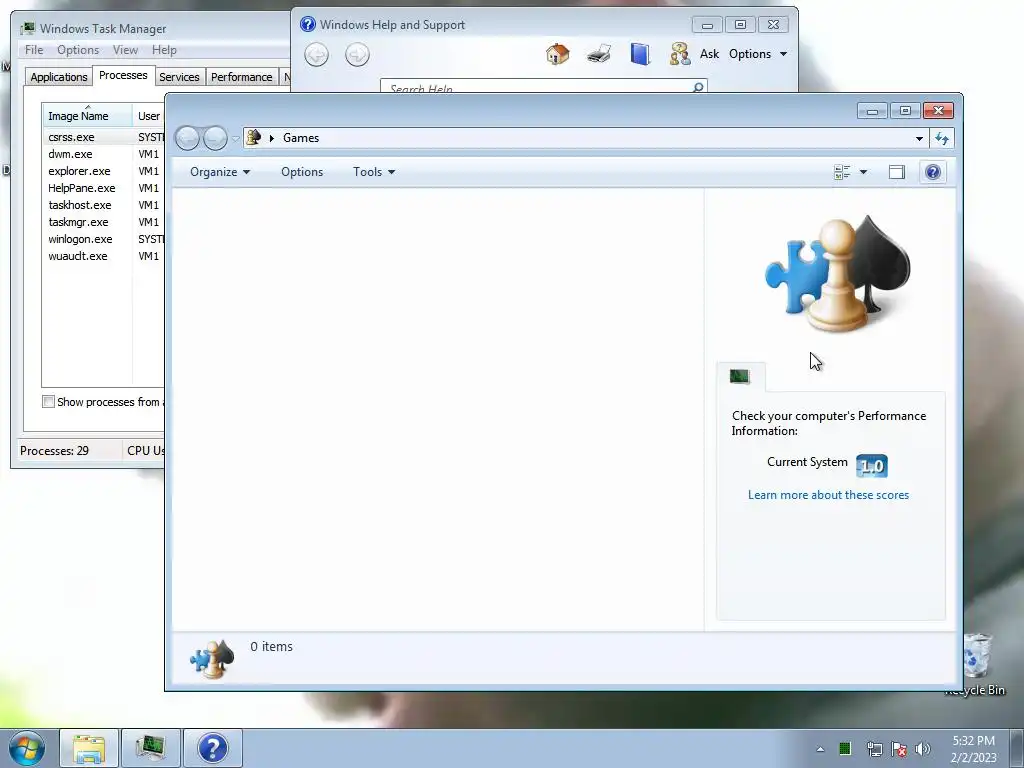Click the Start orb button
This screenshot has height=768, width=1024.
pos(26,748)
